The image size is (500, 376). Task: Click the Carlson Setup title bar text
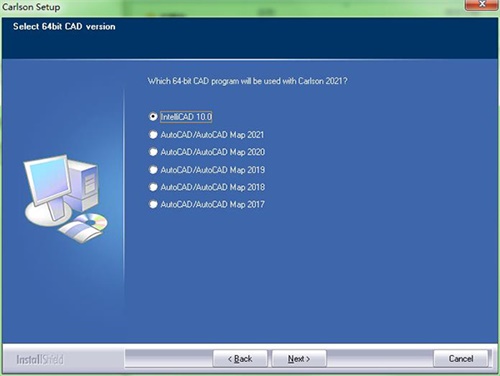click(x=31, y=7)
